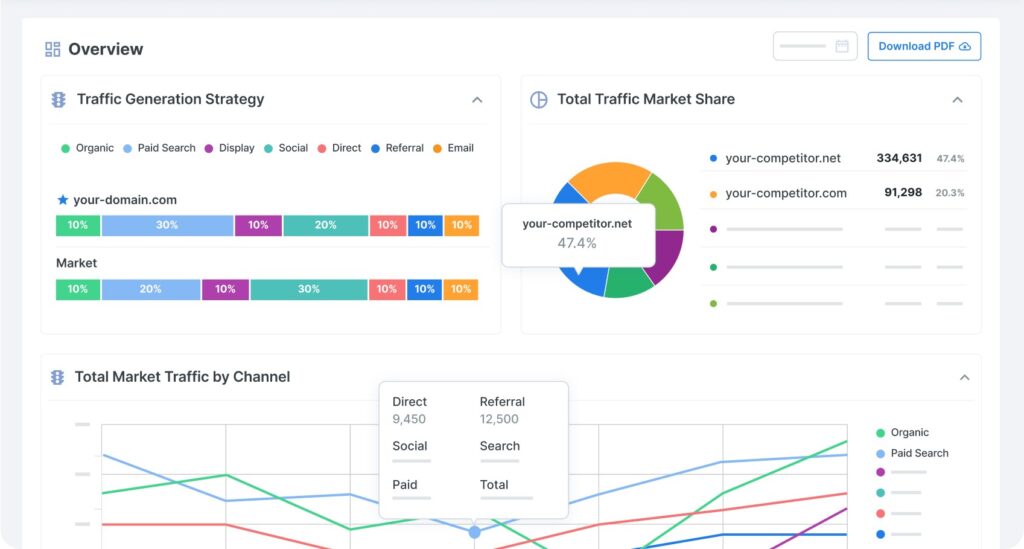
Task: Click the blue dot beside your-competitor.net
Action: tap(713, 158)
